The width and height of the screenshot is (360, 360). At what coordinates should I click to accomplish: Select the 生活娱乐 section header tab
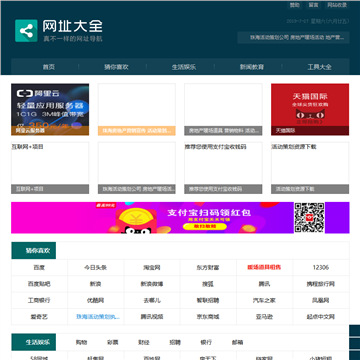coord(34,342)
